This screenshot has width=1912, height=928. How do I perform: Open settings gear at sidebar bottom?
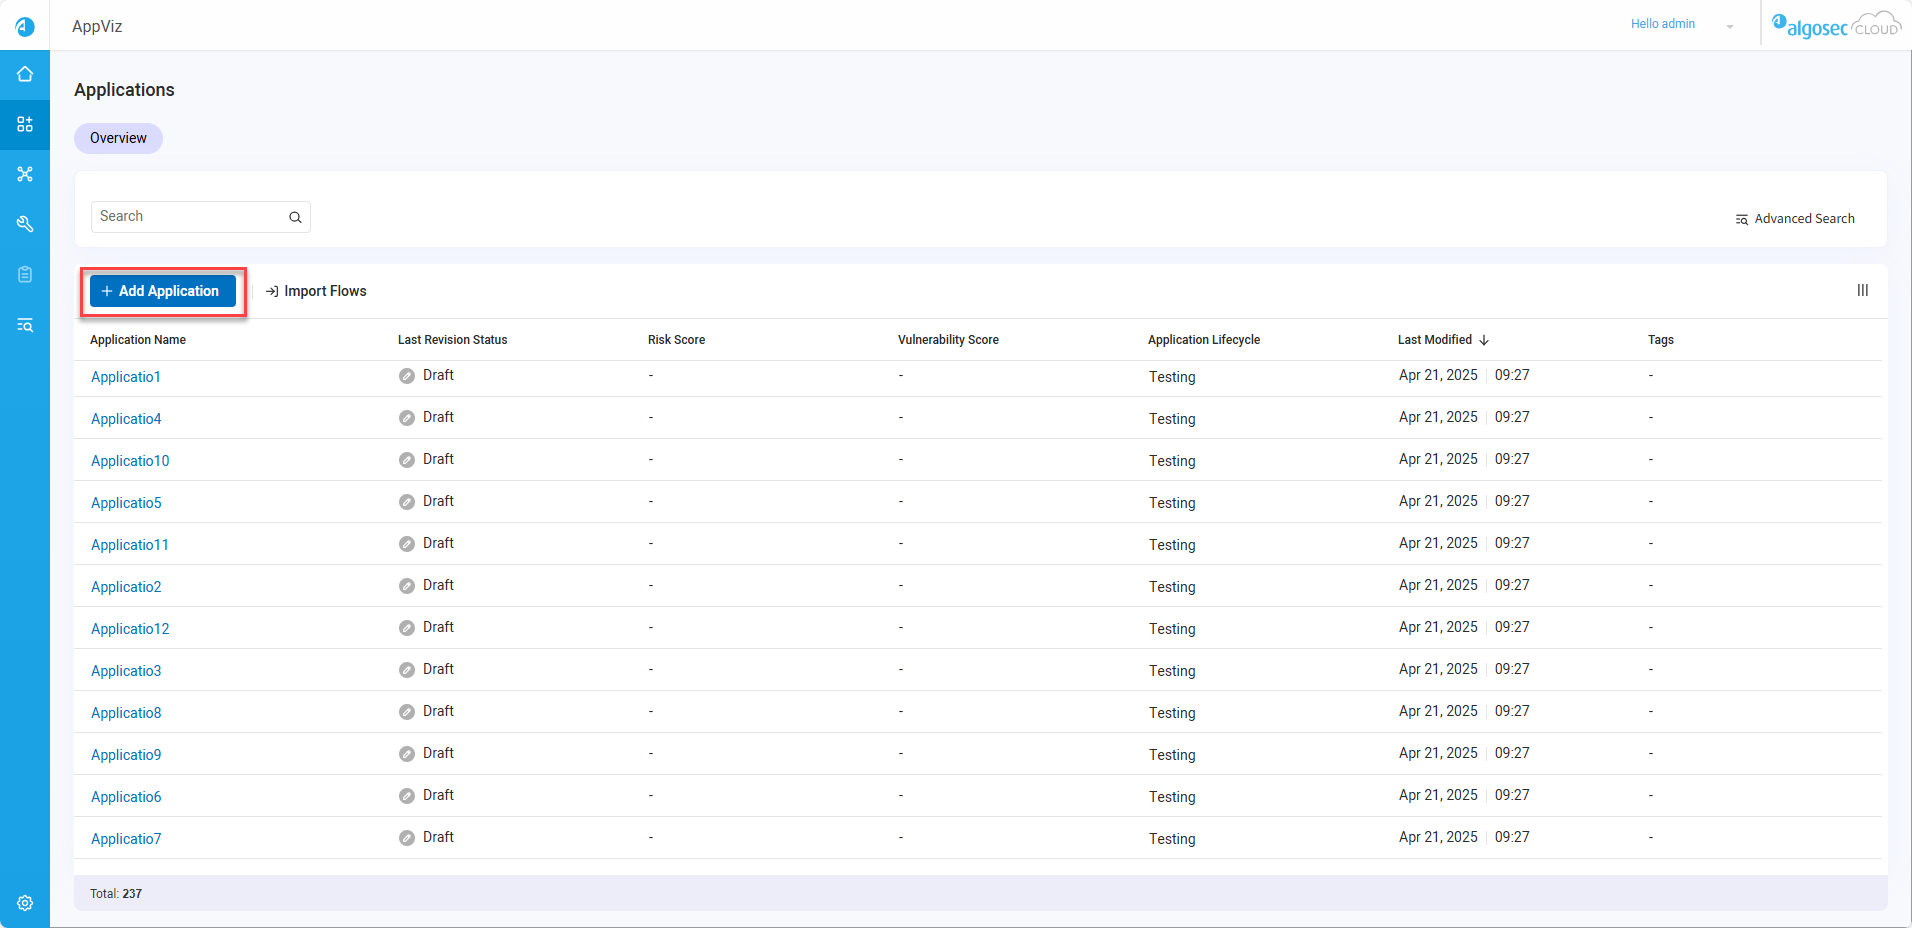[x=25, y=903]
